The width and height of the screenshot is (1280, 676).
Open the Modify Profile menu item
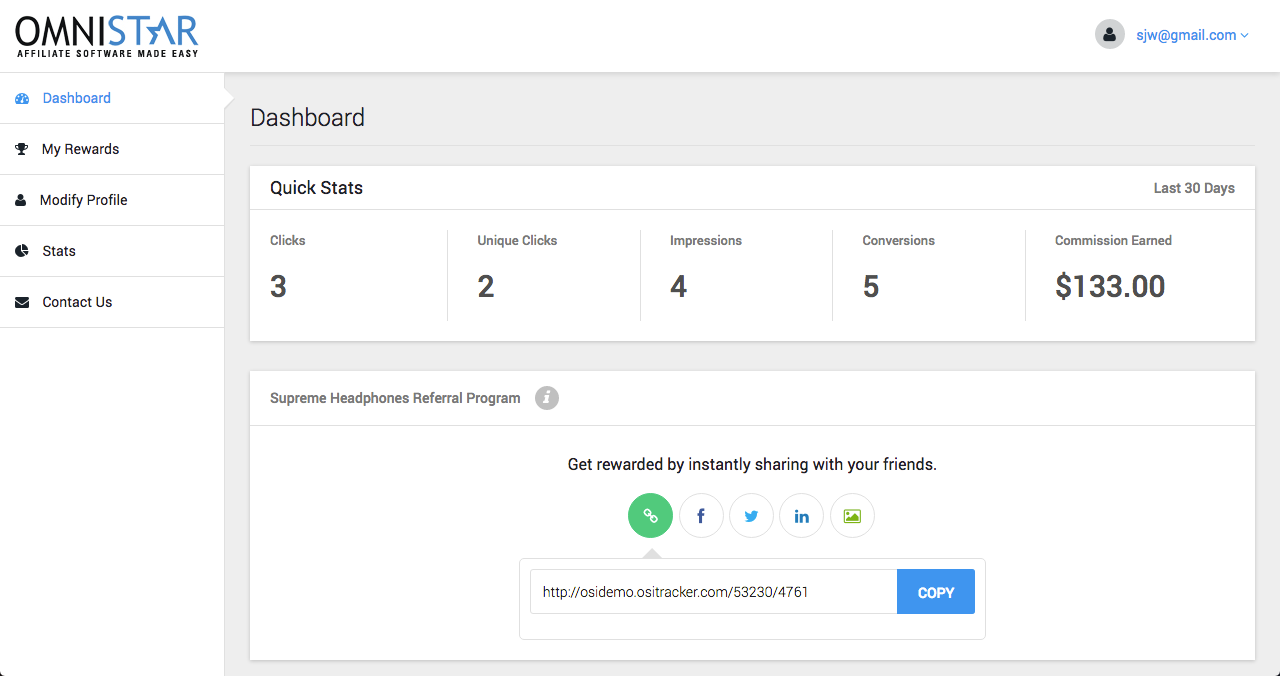[84, 200]
